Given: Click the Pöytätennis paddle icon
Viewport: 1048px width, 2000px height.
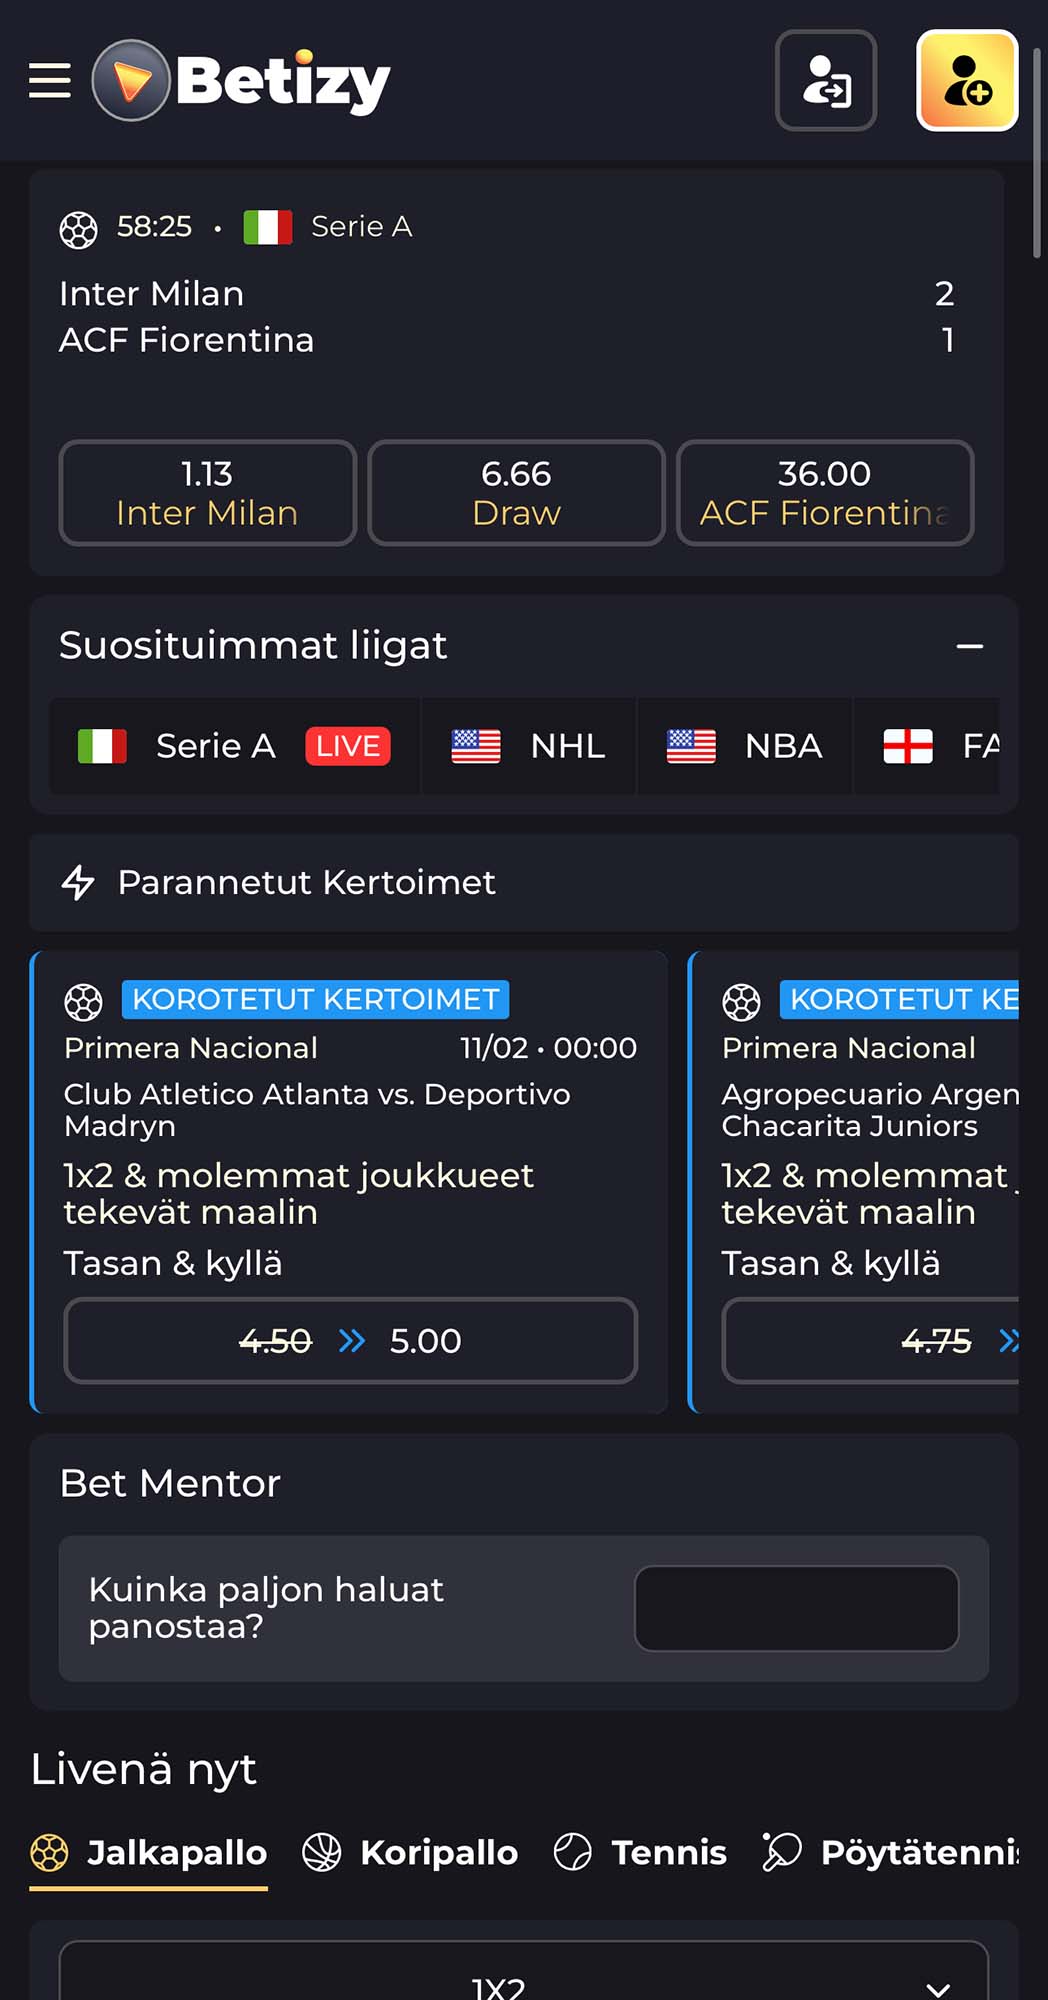Looking at the screenshot, I should click(x=782, y=1853).
